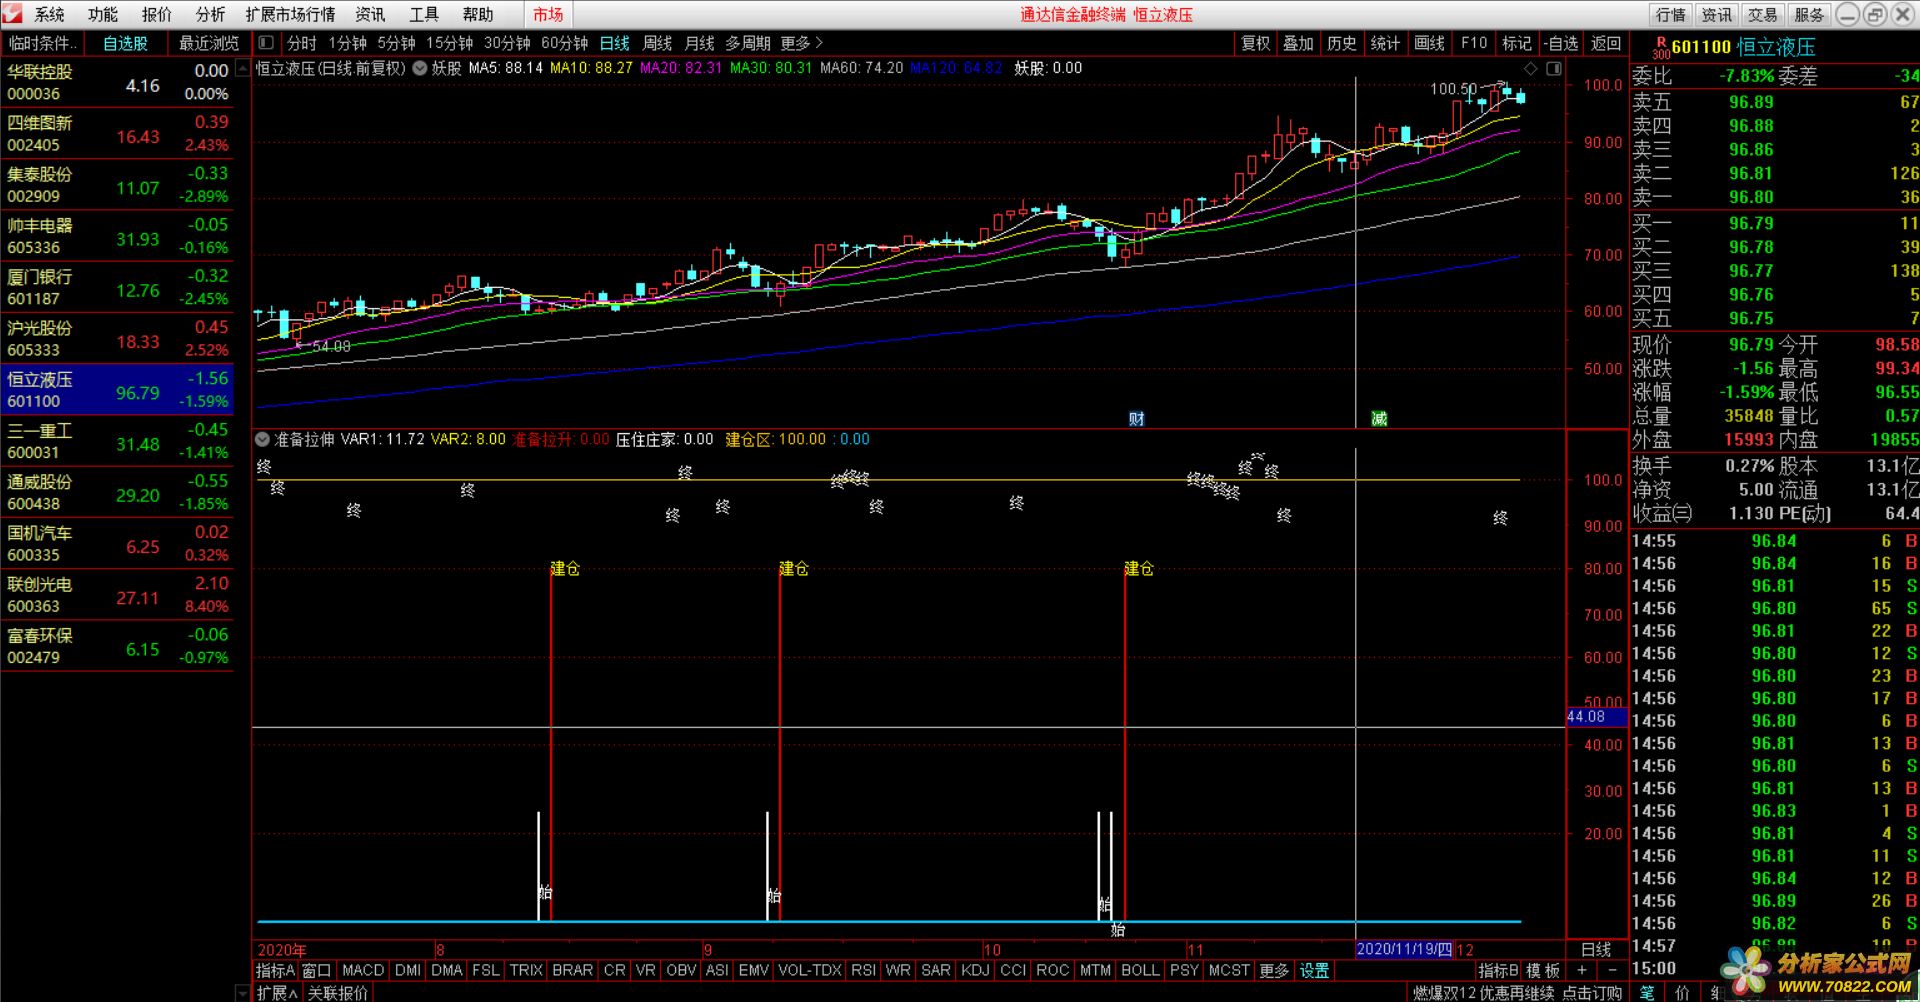This screenshot has width=1920, height=1002.
Task: Click the 关联报价 tab
Action: [338, 992]
